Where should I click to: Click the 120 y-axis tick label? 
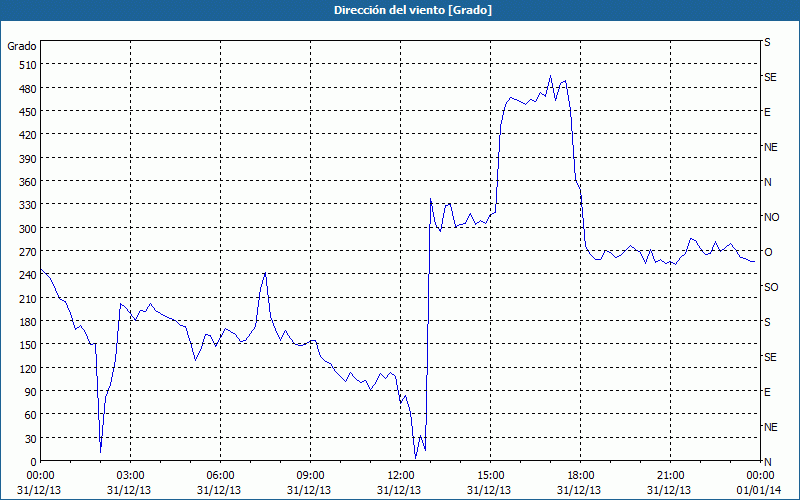pos(28,369)
